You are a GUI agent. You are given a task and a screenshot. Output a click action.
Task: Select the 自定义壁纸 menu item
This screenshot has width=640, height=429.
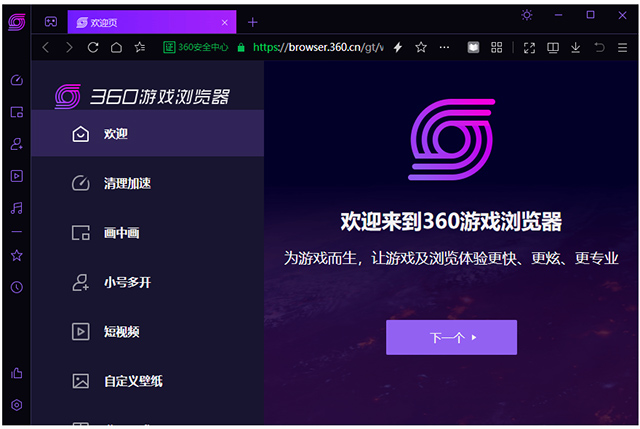pyautogui.click(x=147, y=381)
